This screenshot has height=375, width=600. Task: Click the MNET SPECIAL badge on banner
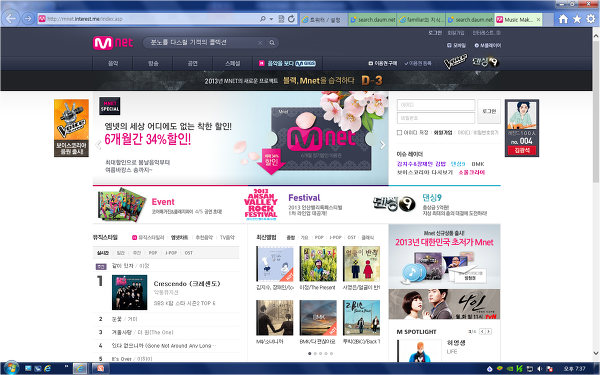[x=109, y=106]
